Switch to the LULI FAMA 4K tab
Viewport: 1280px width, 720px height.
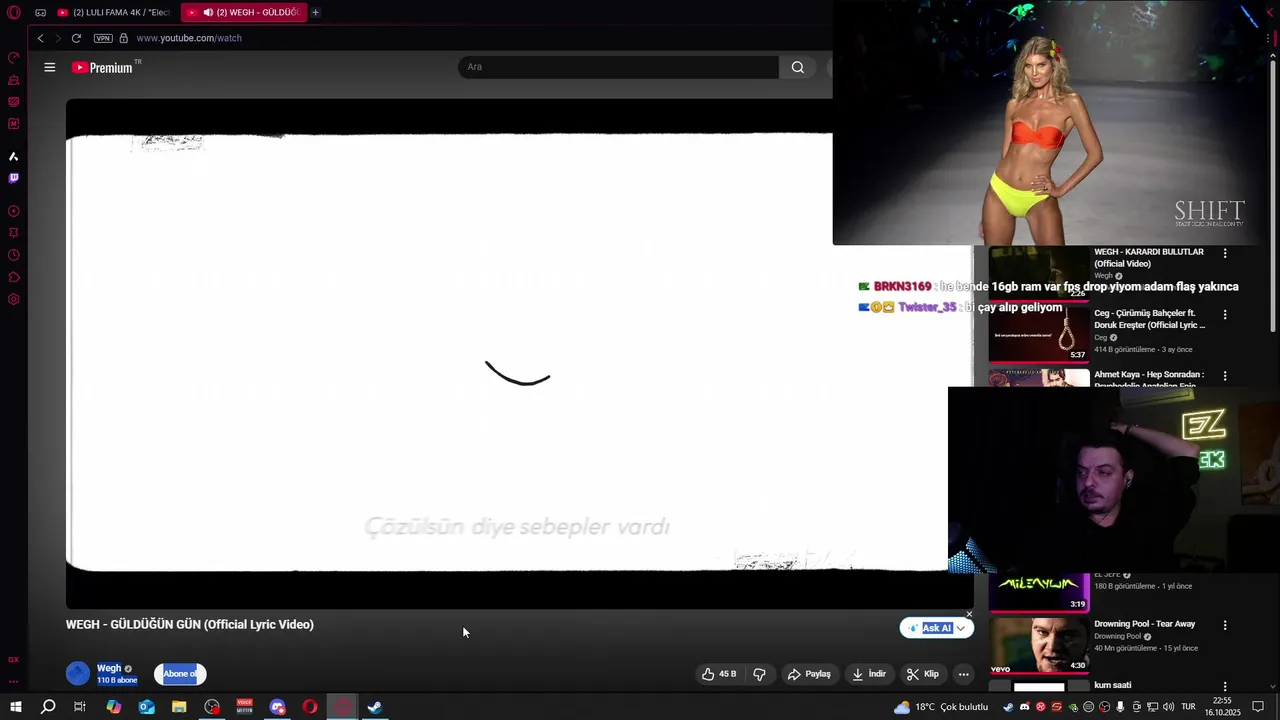[x=114, y=12]
